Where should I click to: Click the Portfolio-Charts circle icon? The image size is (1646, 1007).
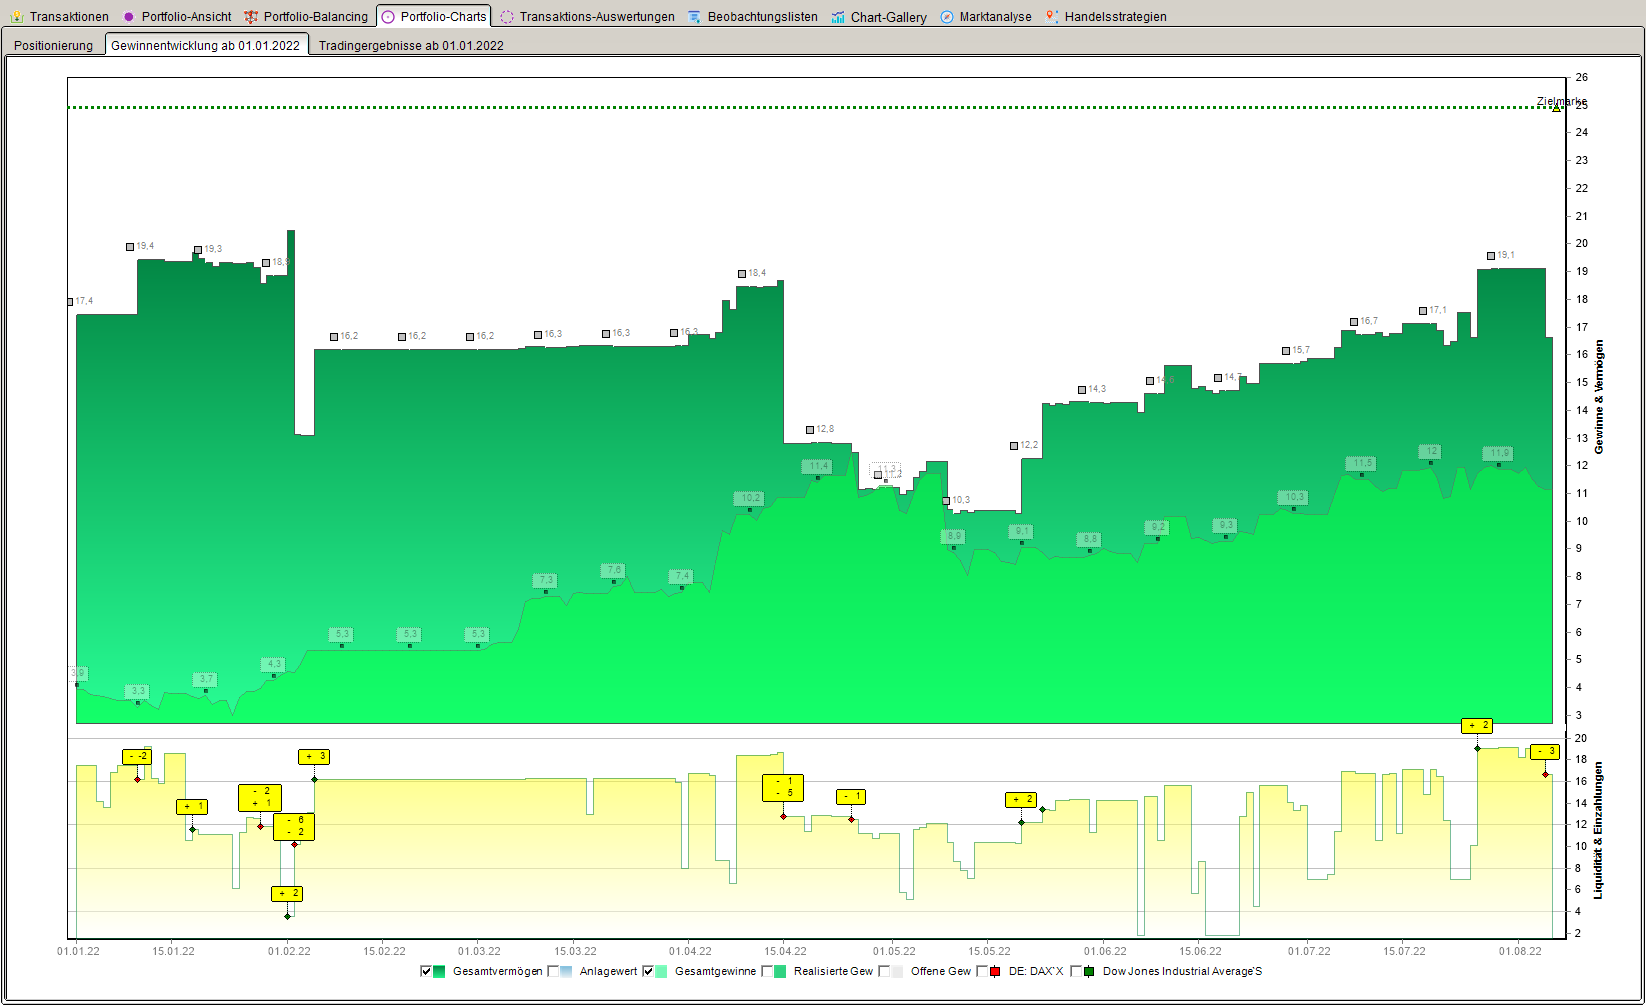(388, 16)
